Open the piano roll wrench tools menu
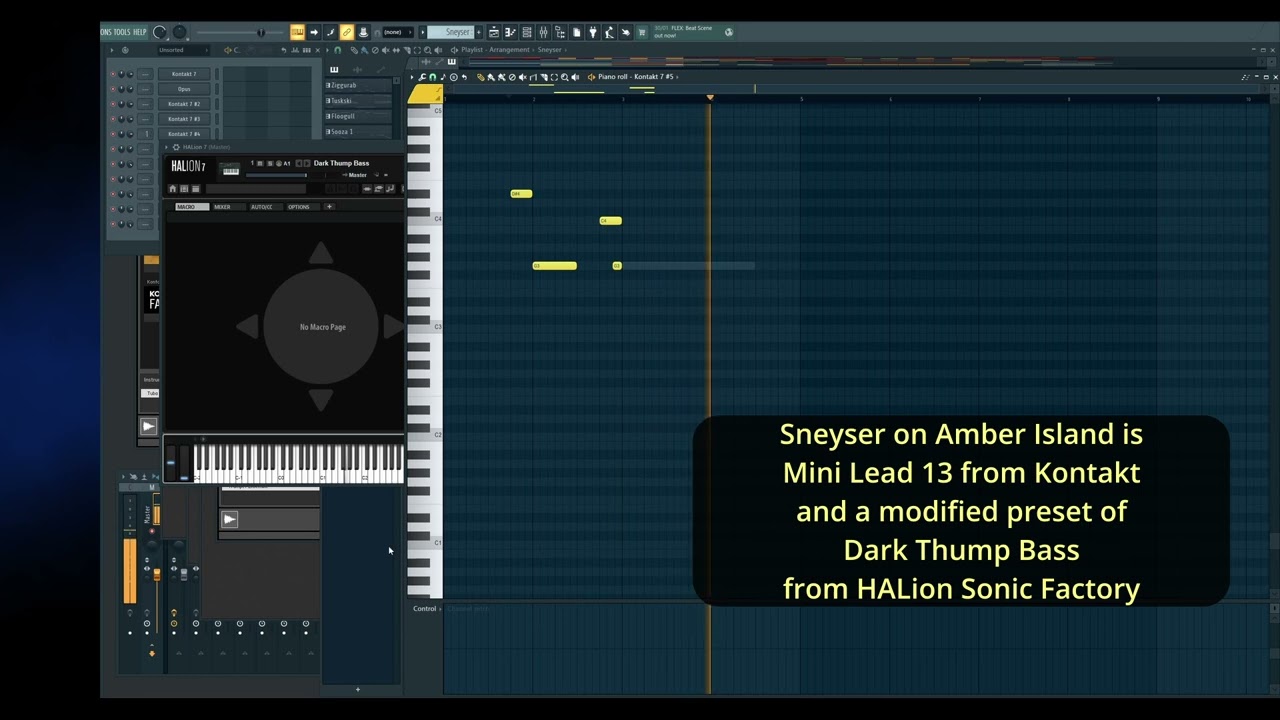 422,77
